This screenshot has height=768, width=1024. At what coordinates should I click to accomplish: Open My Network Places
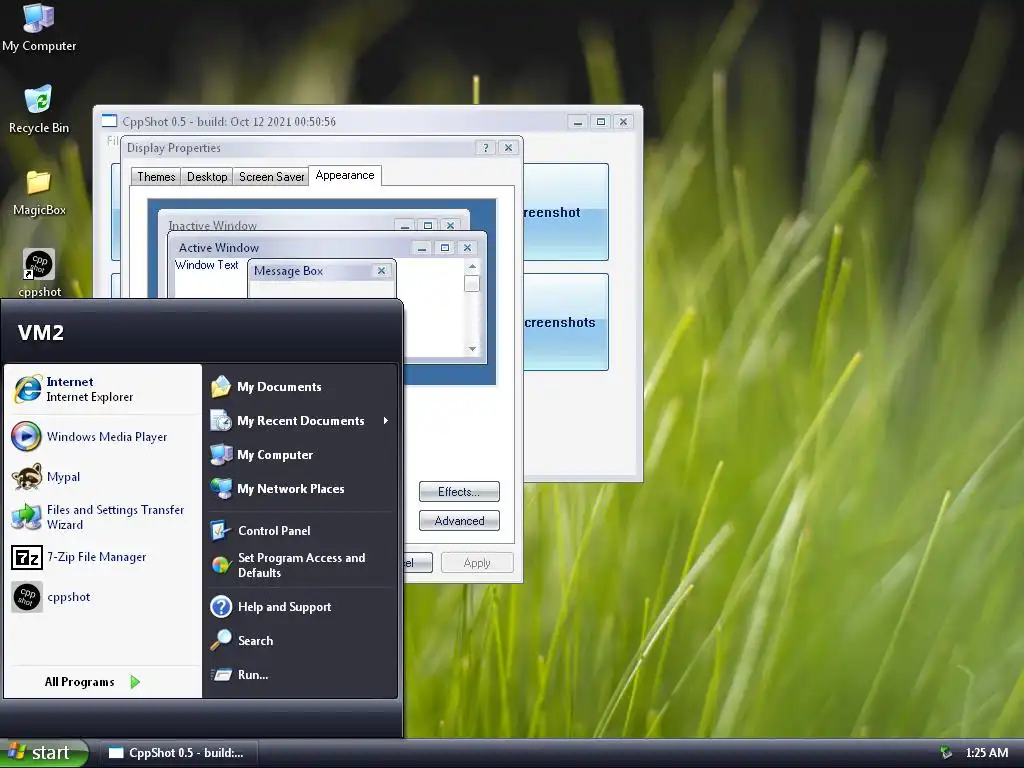[300, 488]
